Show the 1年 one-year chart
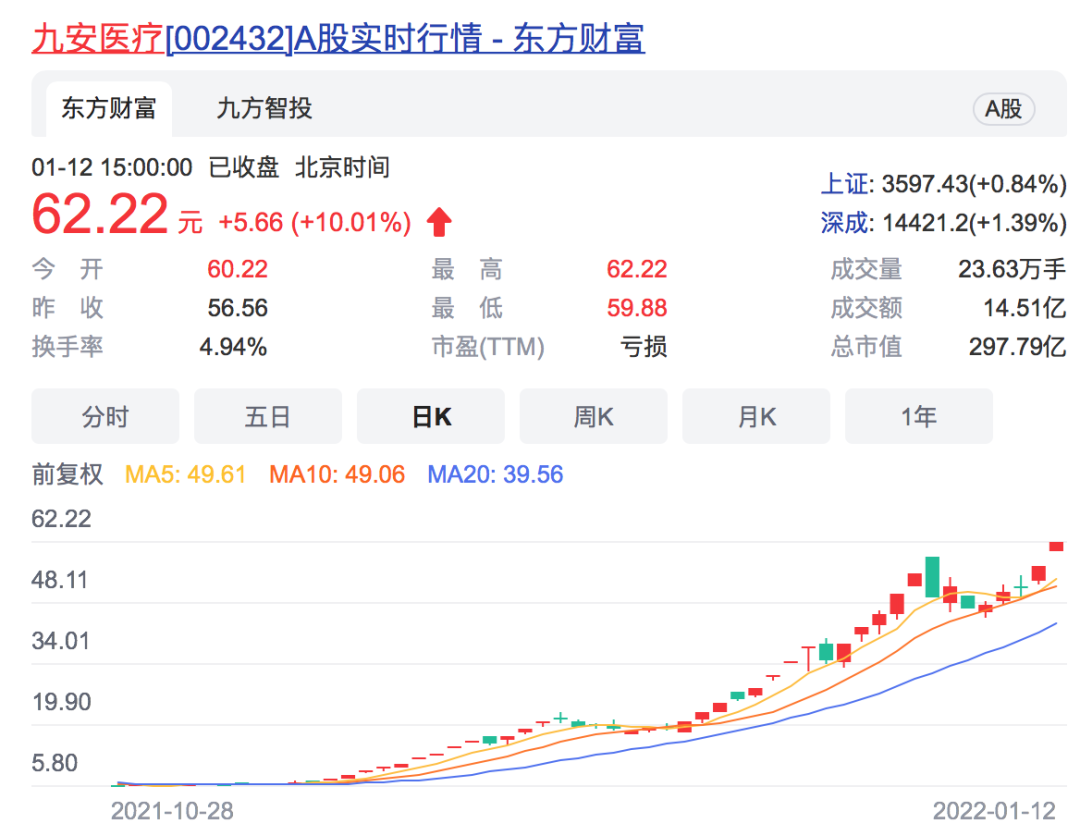The width and height of the screenshot is (1080, 836). (x=918, y=417)
